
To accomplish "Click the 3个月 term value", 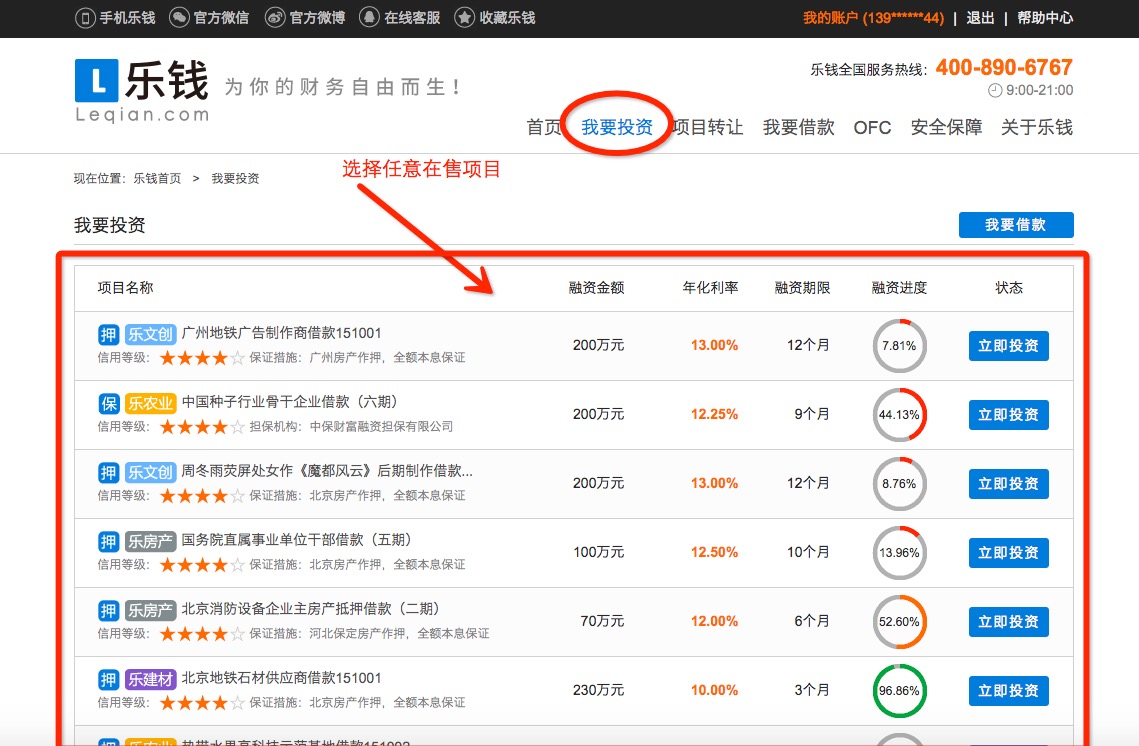I will tap(811, 691).
